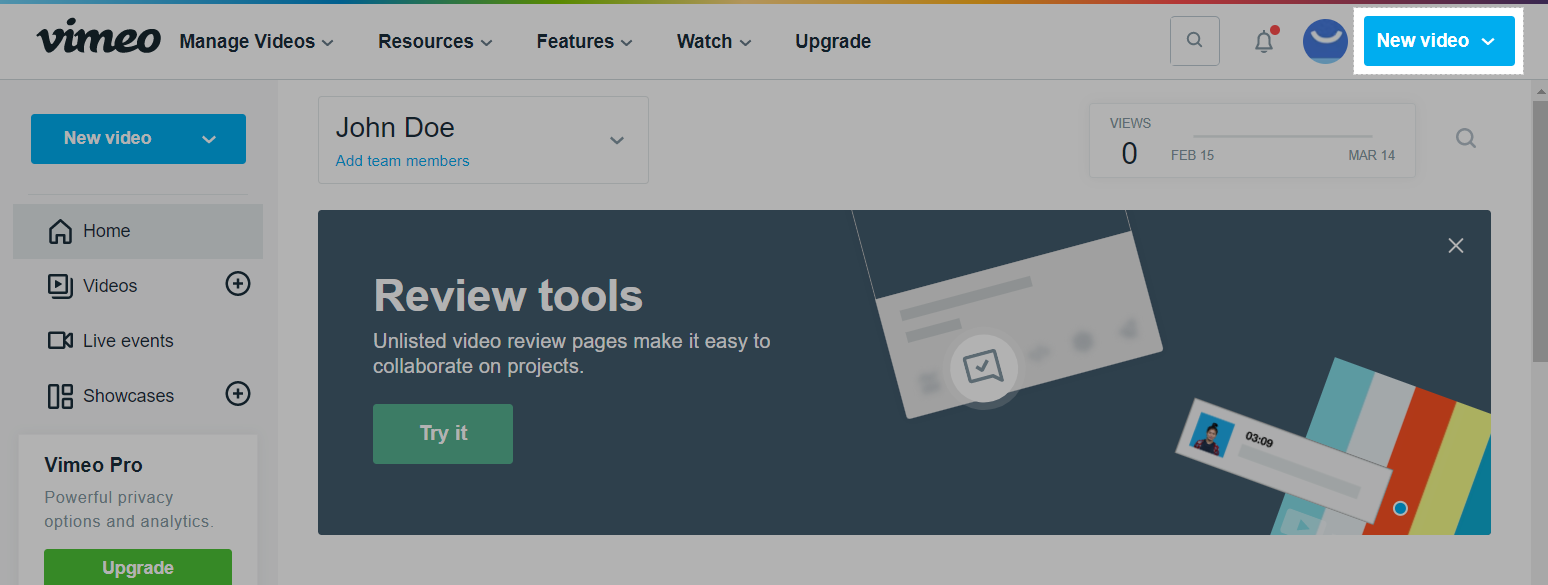Open the search icon in top navigation
Image resolution: width=1548 pixels, height=585 pixels.
[x=1194, y=41]
